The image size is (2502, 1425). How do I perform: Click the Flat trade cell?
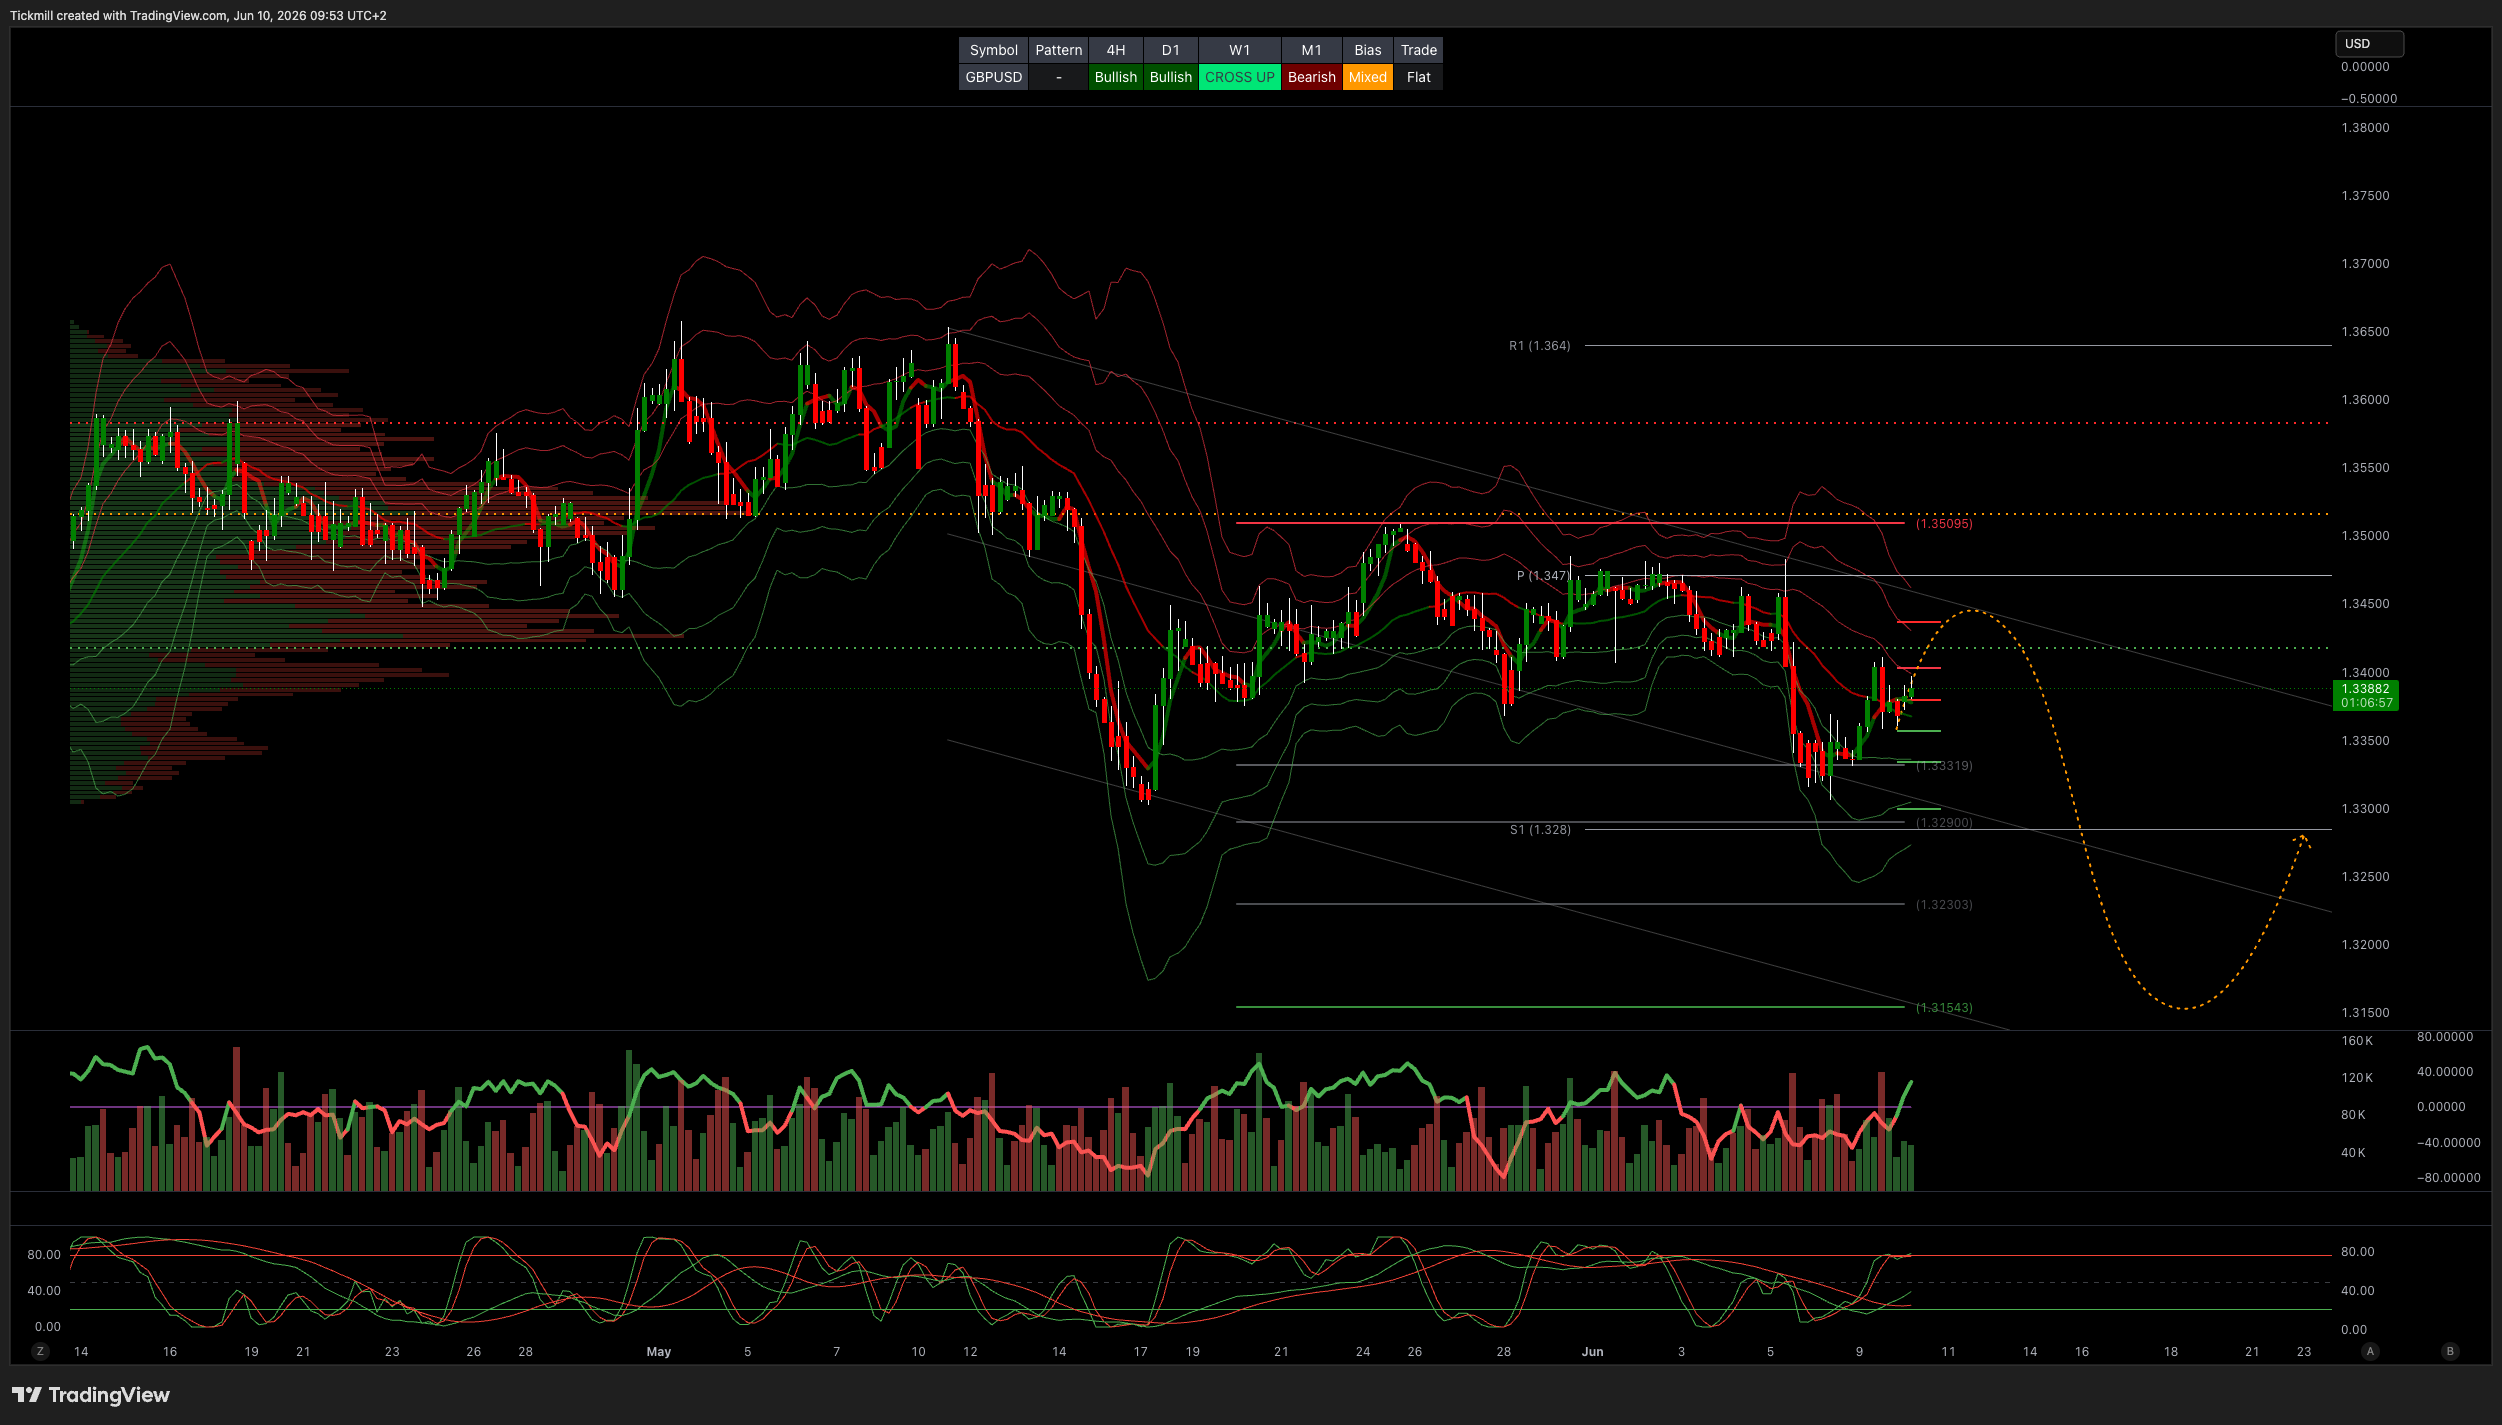(1418, 77)
